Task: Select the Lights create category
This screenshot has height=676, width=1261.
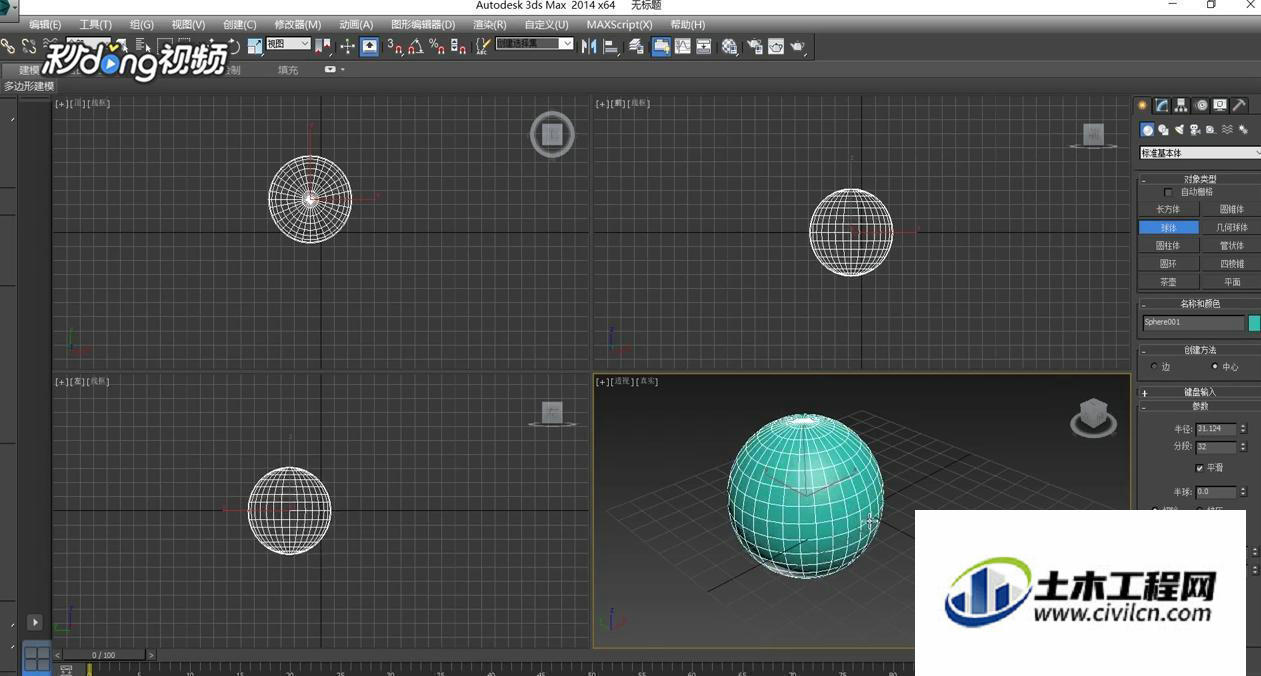Action: point(1179,130)
